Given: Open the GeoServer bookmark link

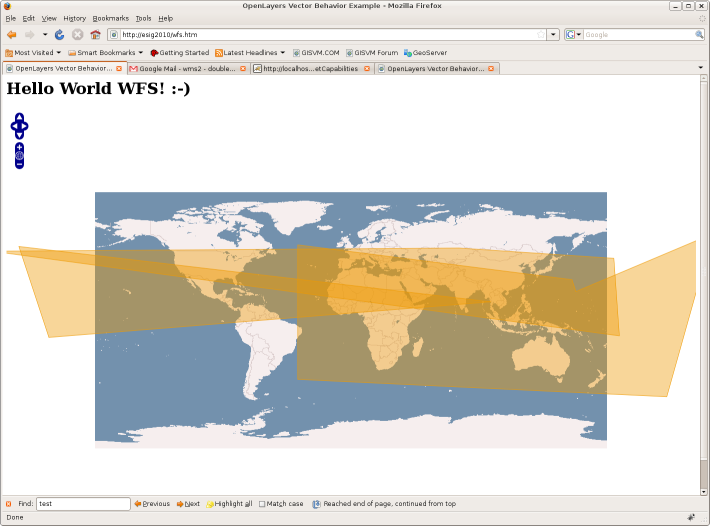Looking at the screenshot, I should (427, 52).
